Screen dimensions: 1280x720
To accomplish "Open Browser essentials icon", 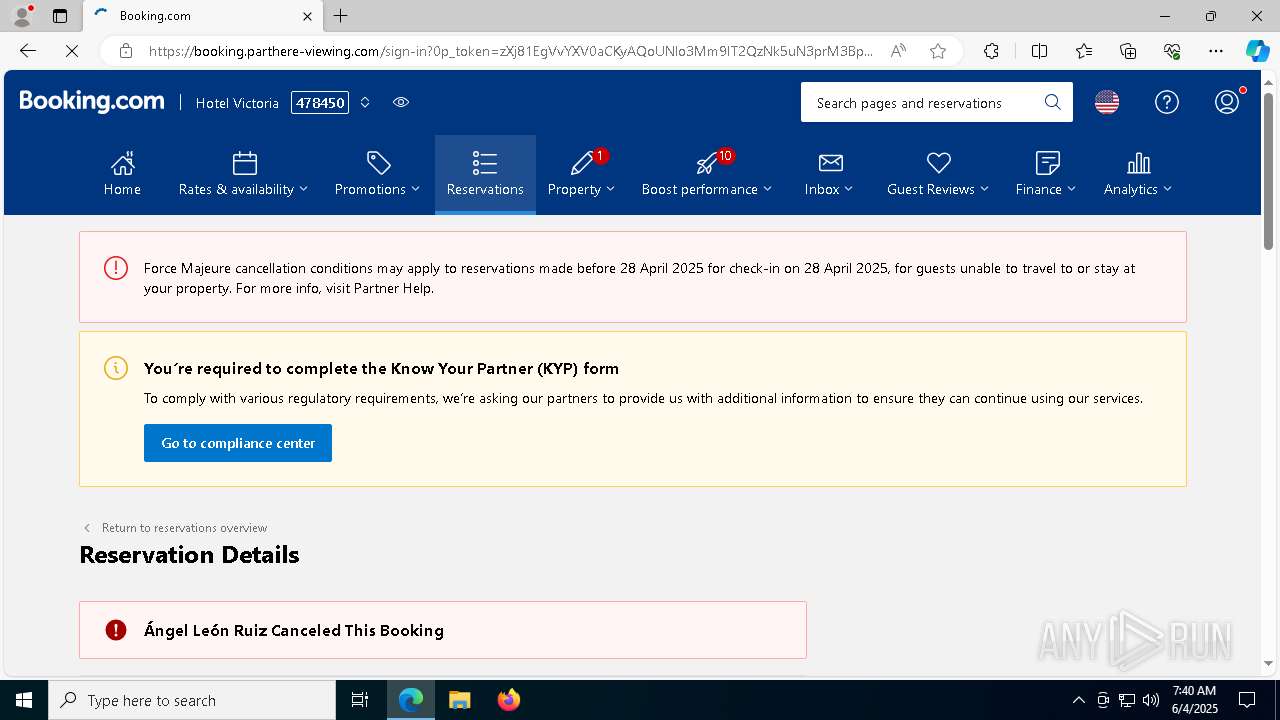I will (1172, 51).
